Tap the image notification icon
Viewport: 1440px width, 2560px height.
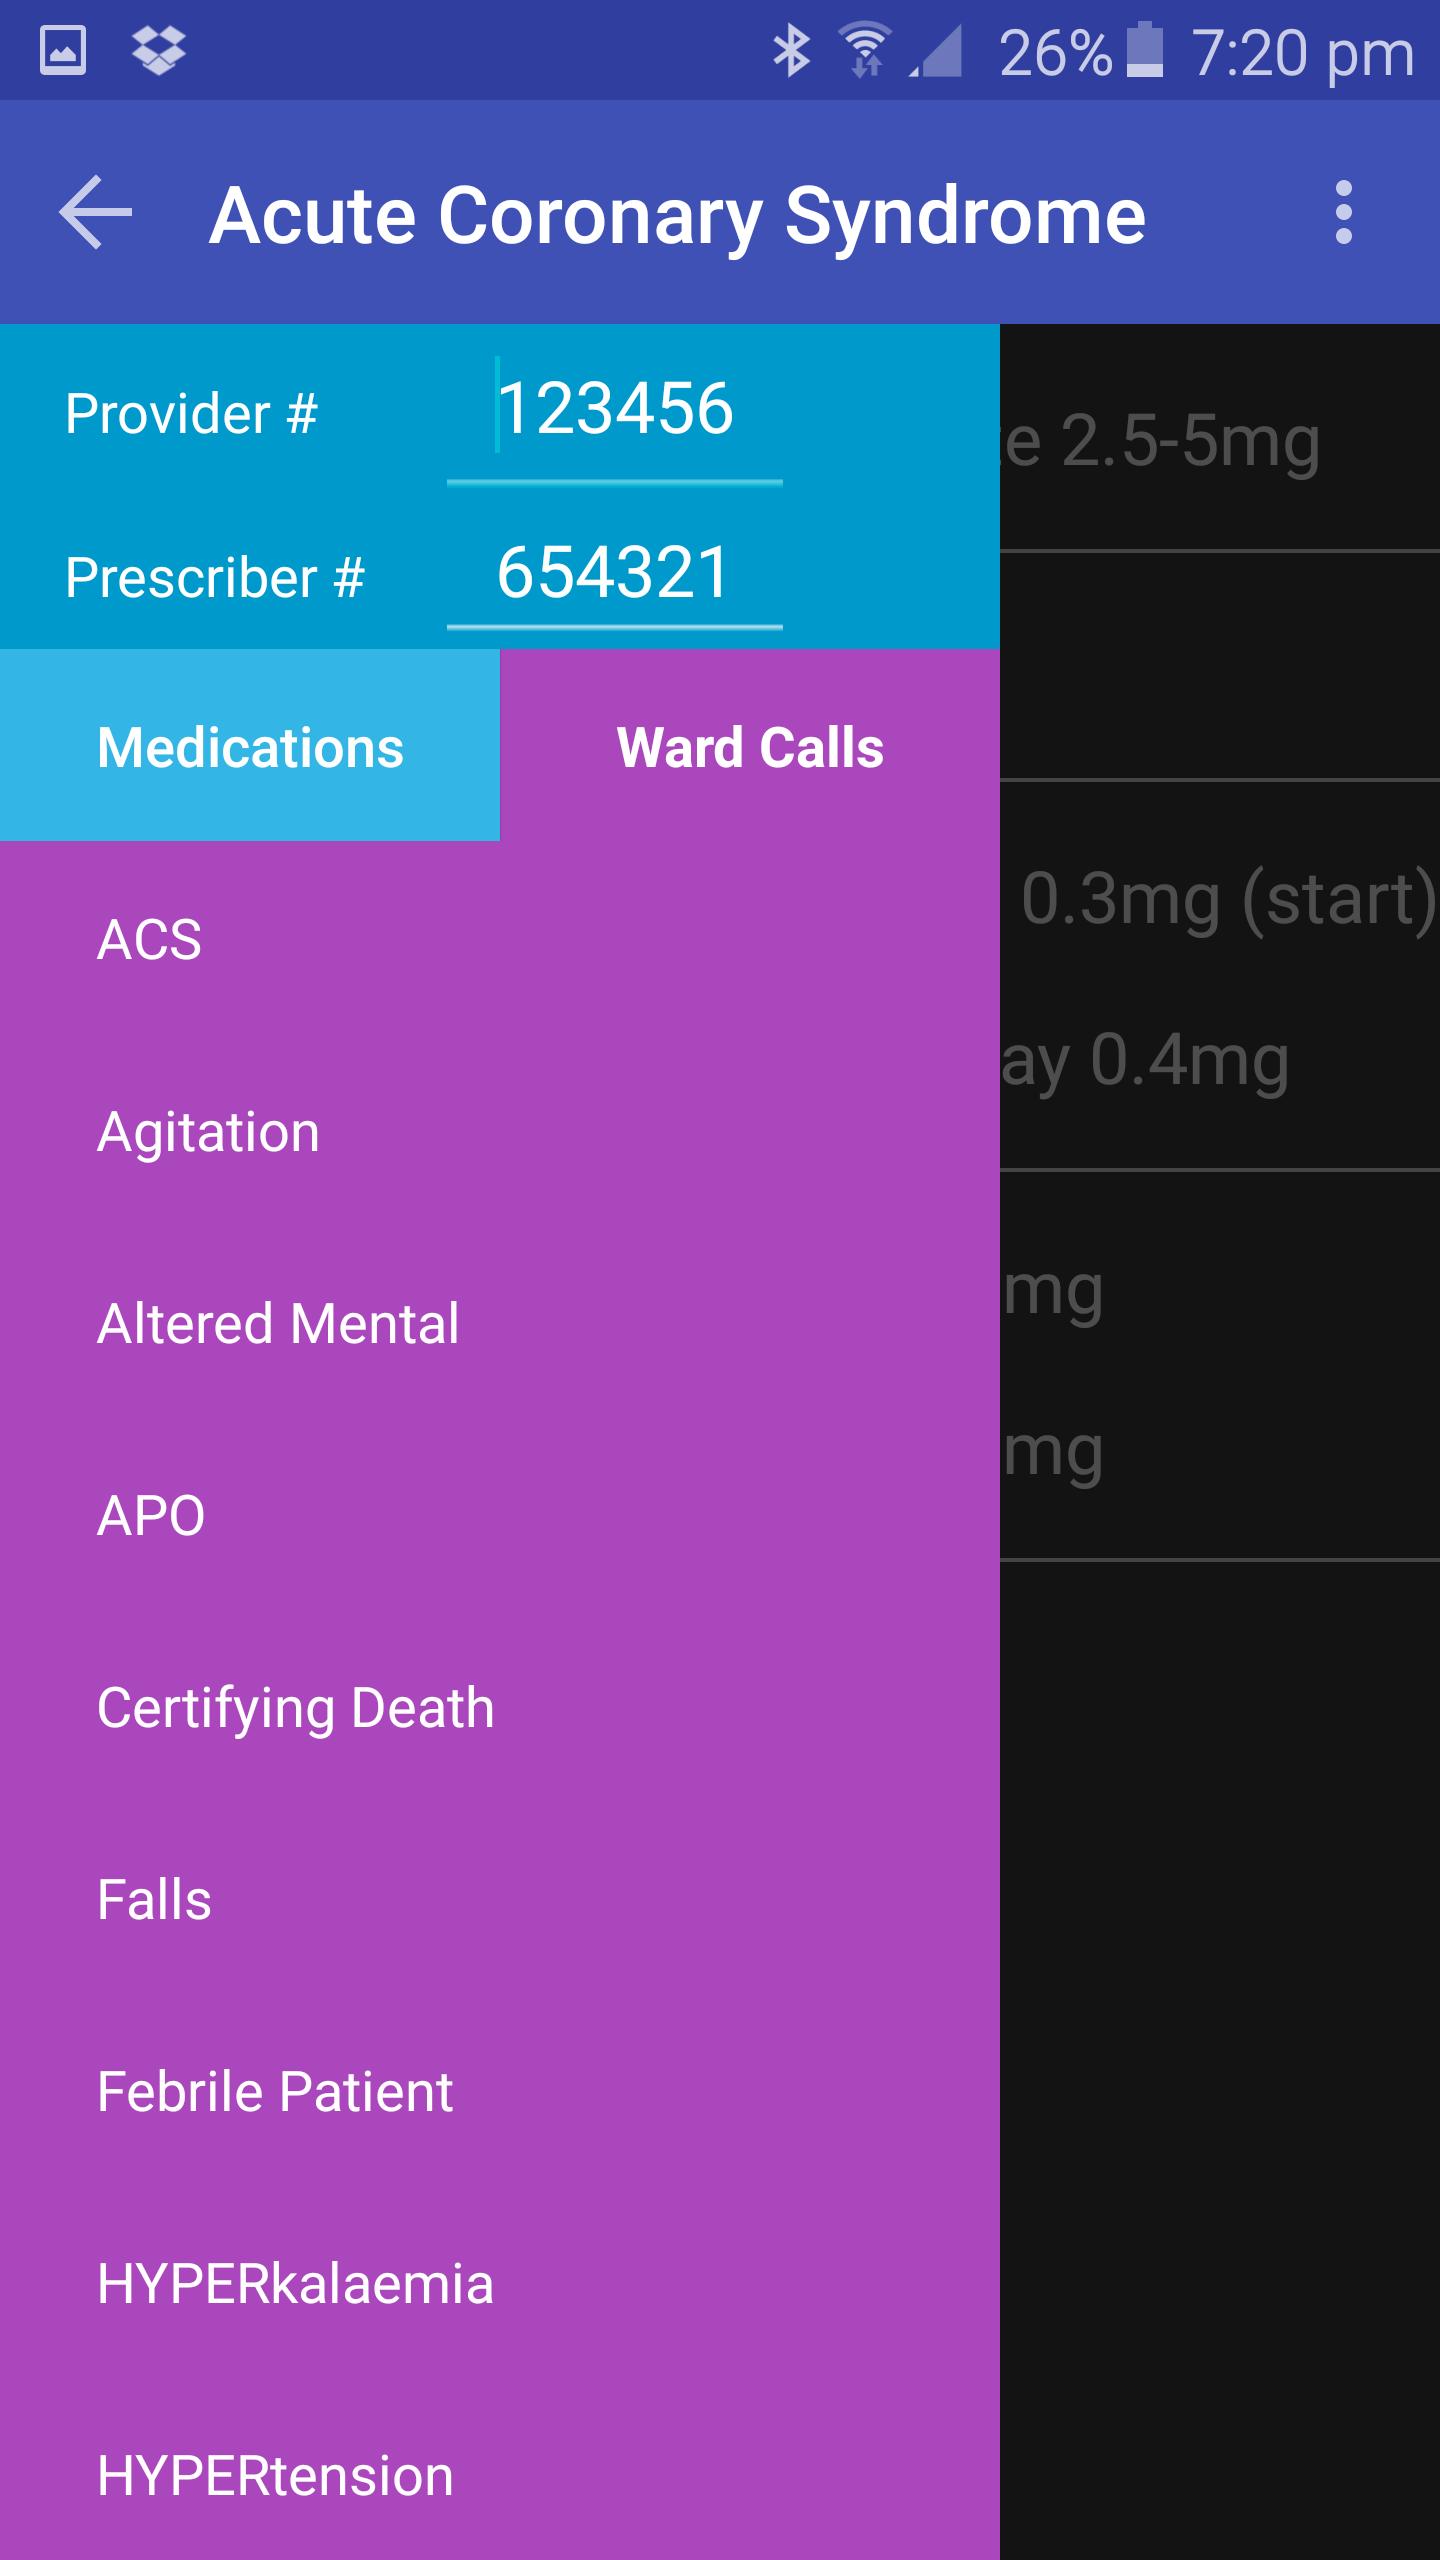[x=63, y=50]
